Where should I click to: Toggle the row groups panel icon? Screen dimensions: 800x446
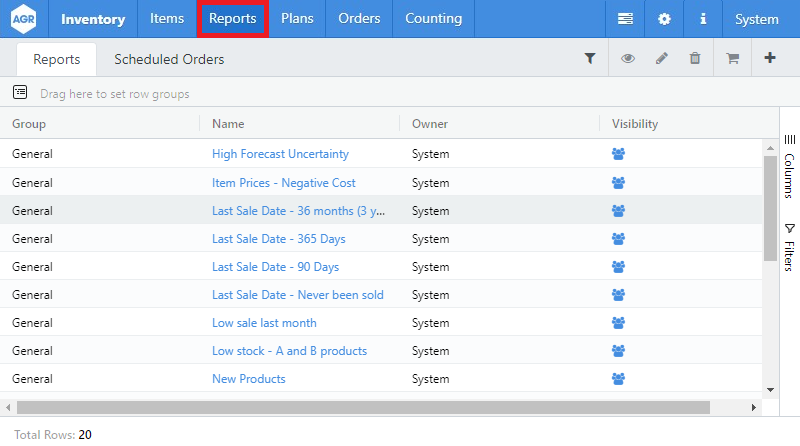[20, 93]
